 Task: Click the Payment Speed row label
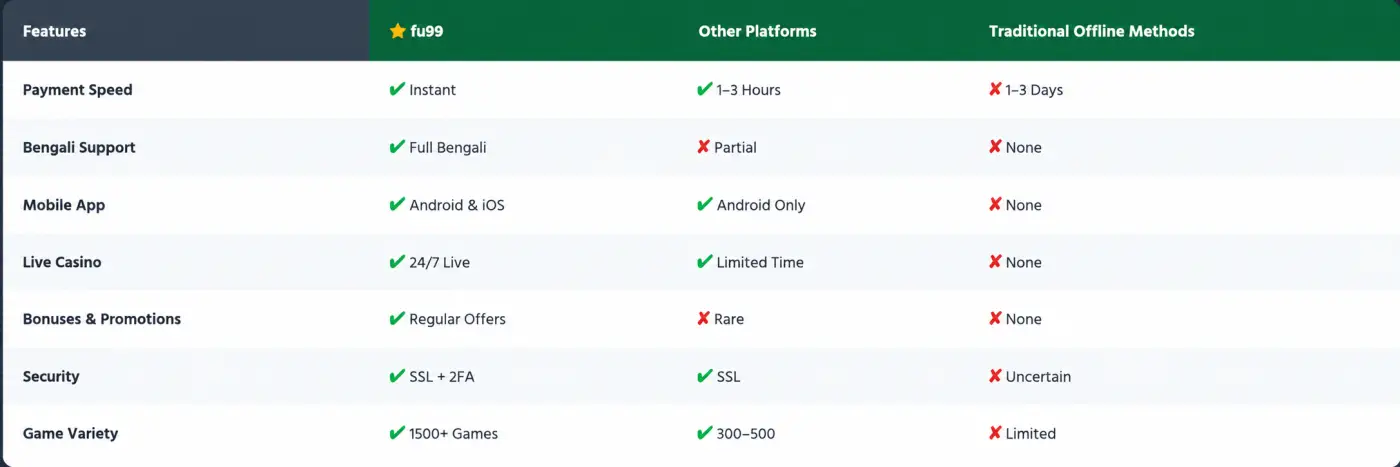(x=77, y=90)
